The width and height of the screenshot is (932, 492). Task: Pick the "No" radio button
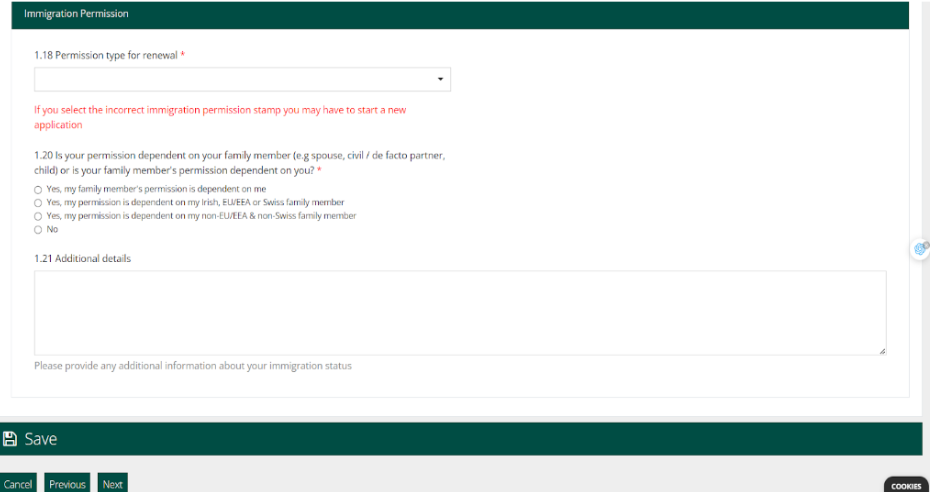(x=38, y=230)
